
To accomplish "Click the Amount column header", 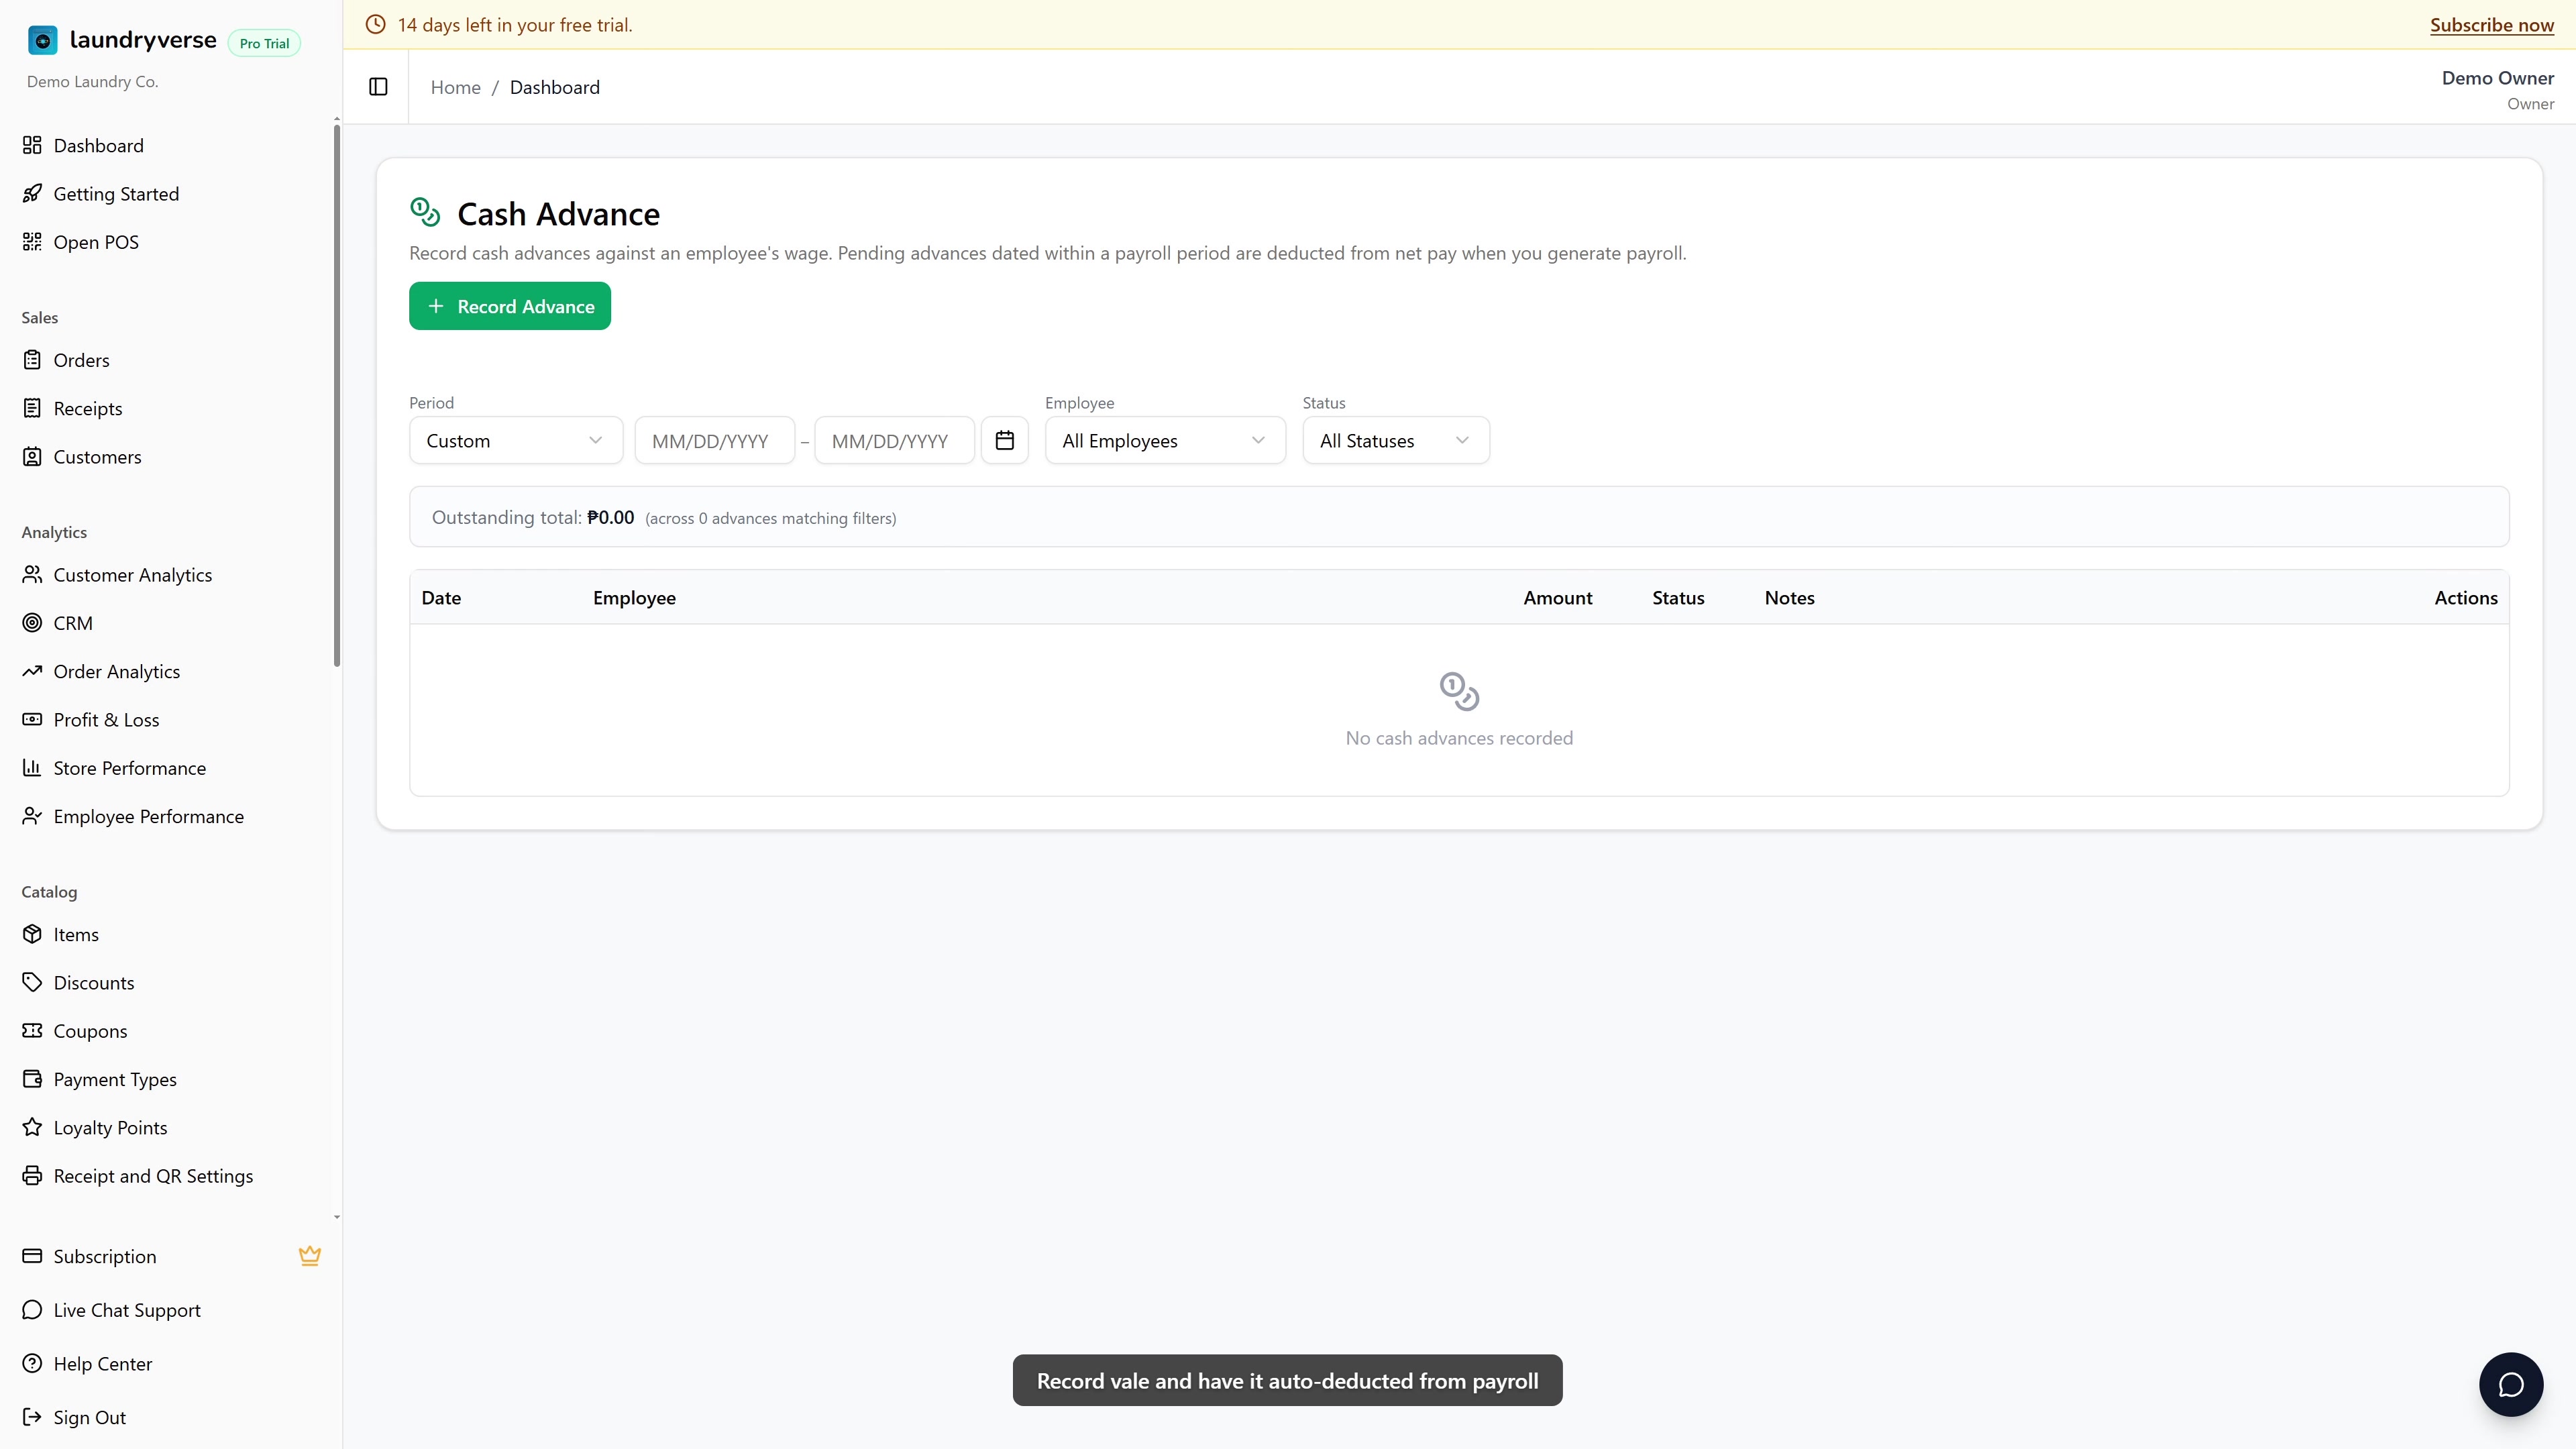I will click(x=1558, y=597).
